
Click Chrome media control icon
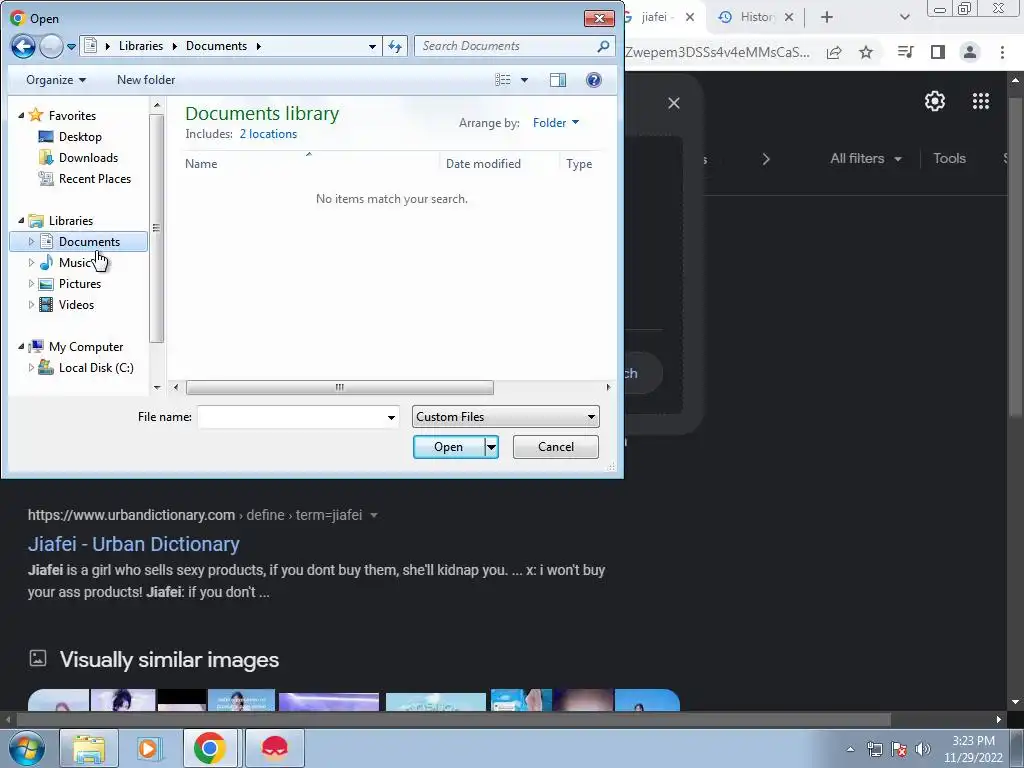(905, 52)
